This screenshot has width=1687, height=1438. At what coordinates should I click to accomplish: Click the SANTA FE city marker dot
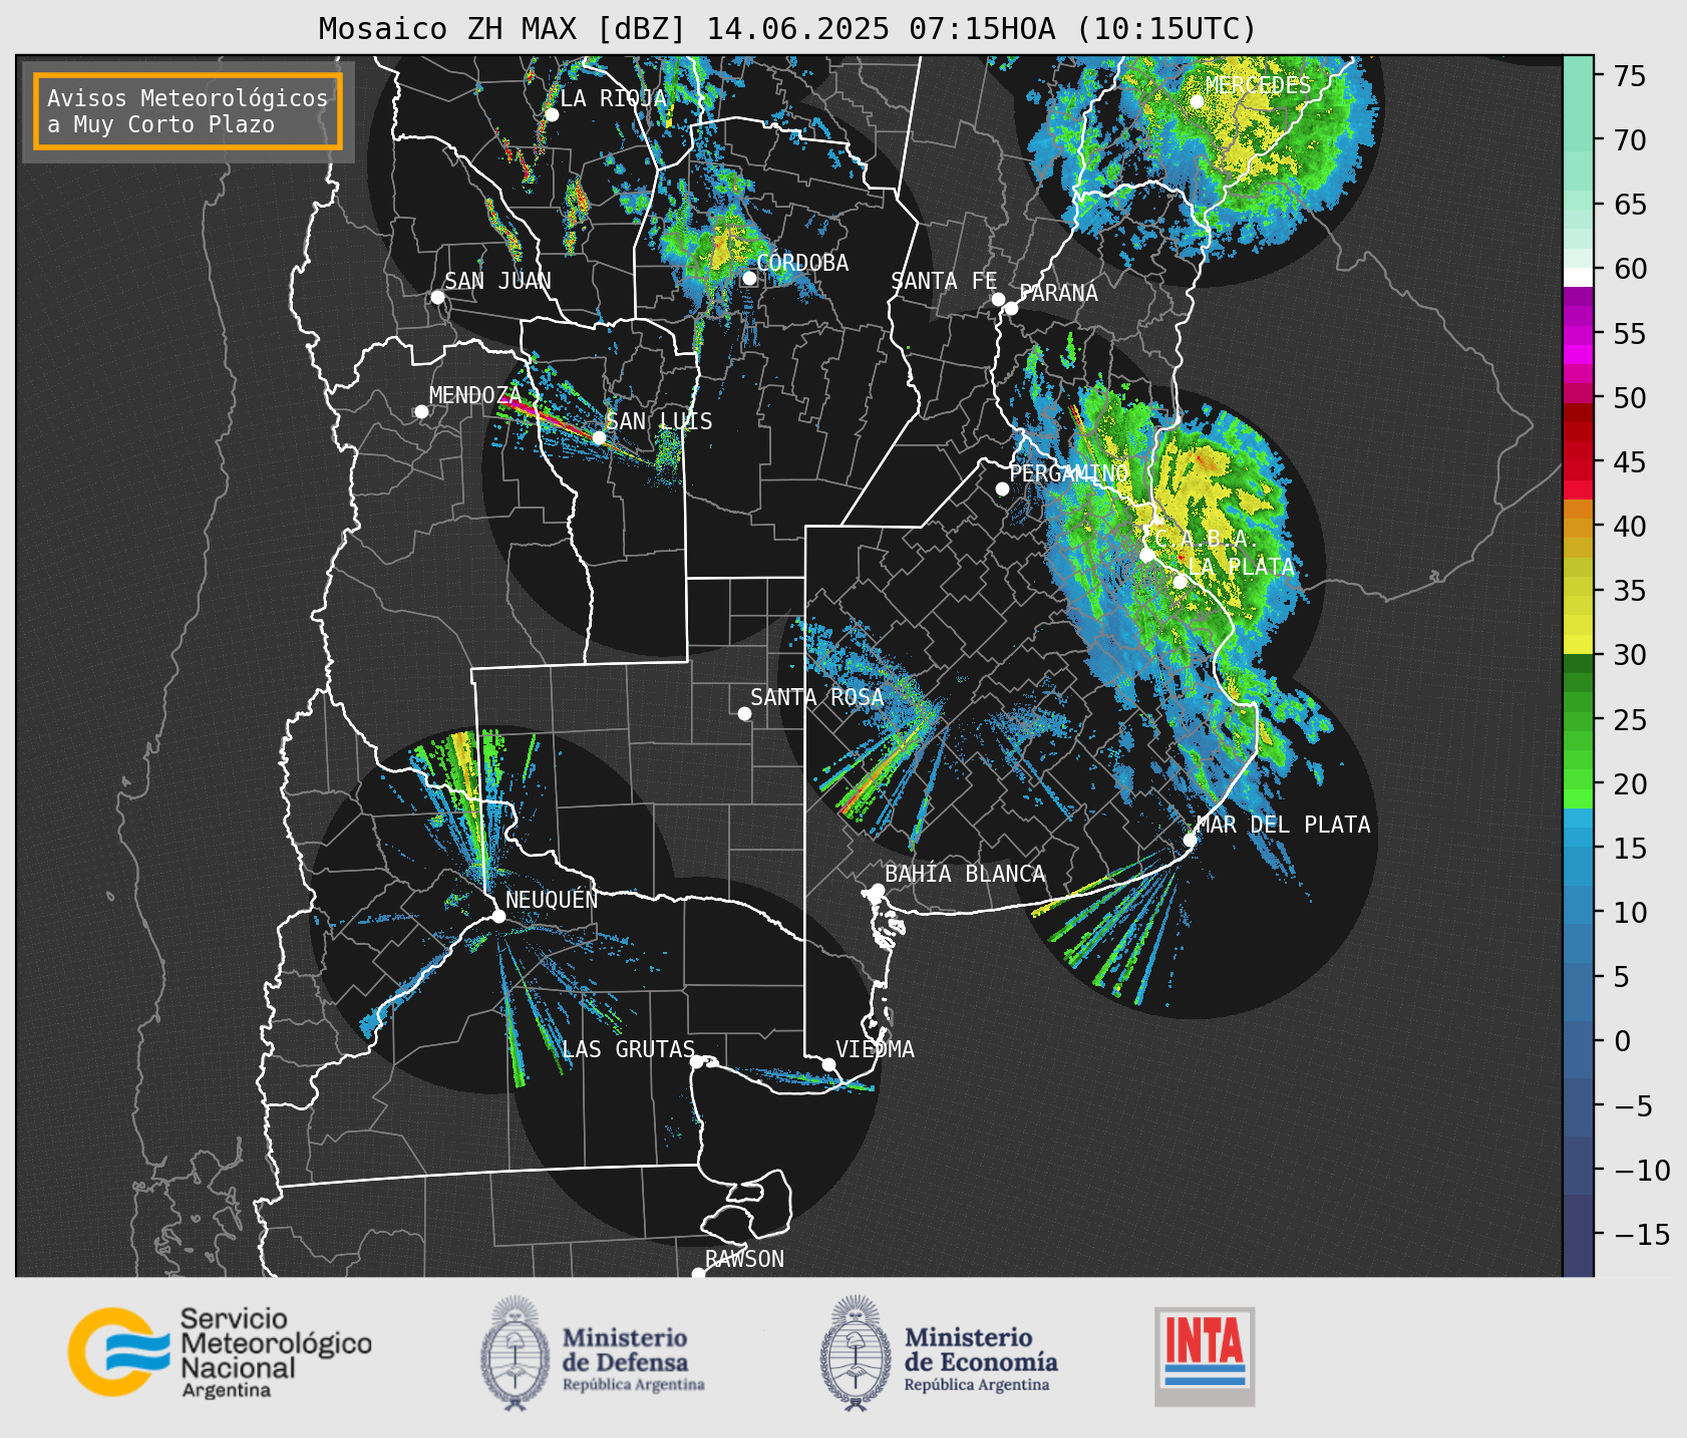click(998, 299)
